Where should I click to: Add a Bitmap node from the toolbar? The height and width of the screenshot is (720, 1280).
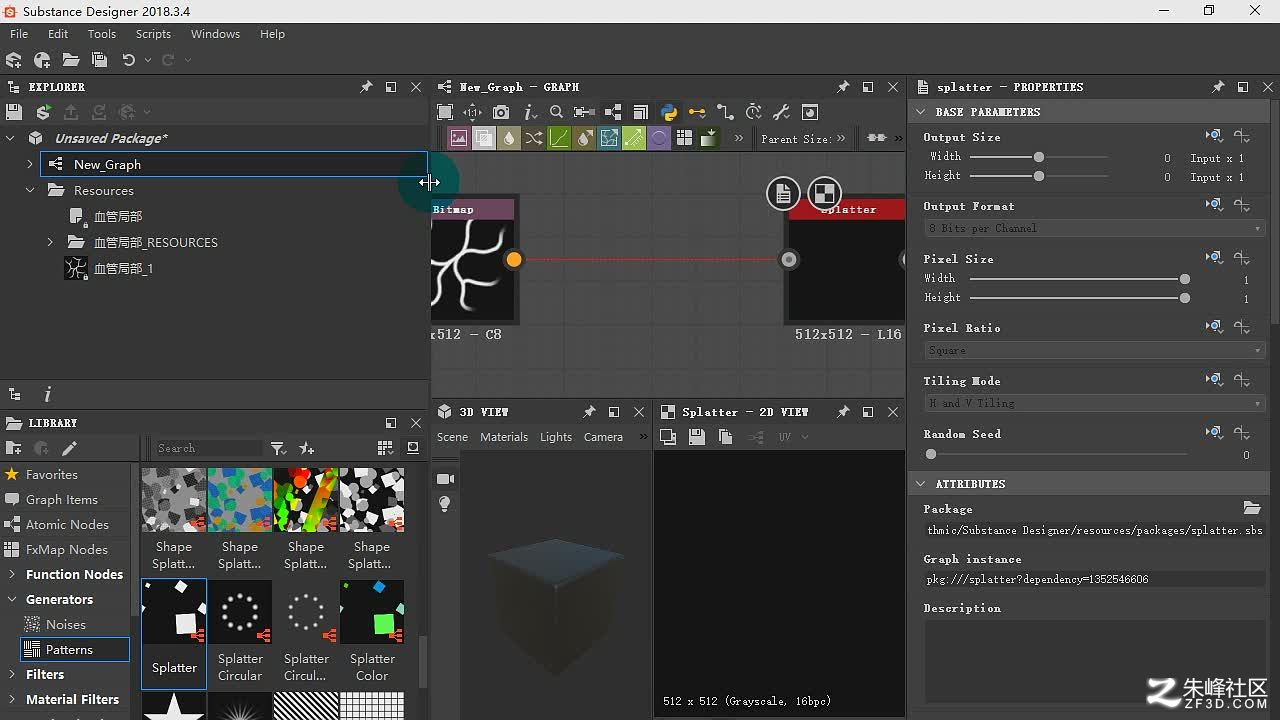click(x=459, y=138)
